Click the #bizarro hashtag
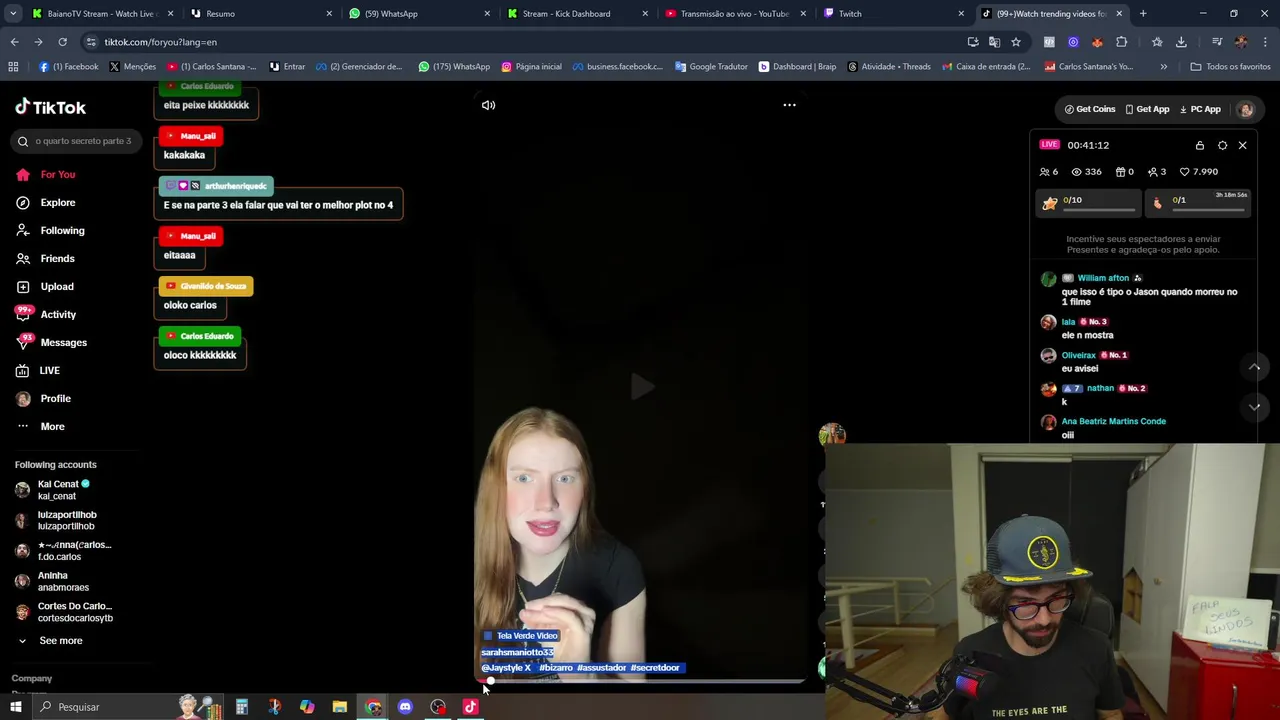This screenshot has height=720, width=1280. (556, 668)
